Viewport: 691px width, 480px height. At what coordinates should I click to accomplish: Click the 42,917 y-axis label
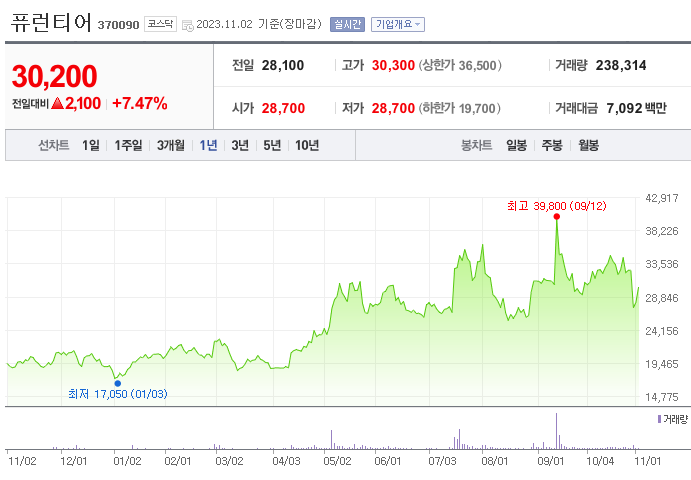coord(662,198)
